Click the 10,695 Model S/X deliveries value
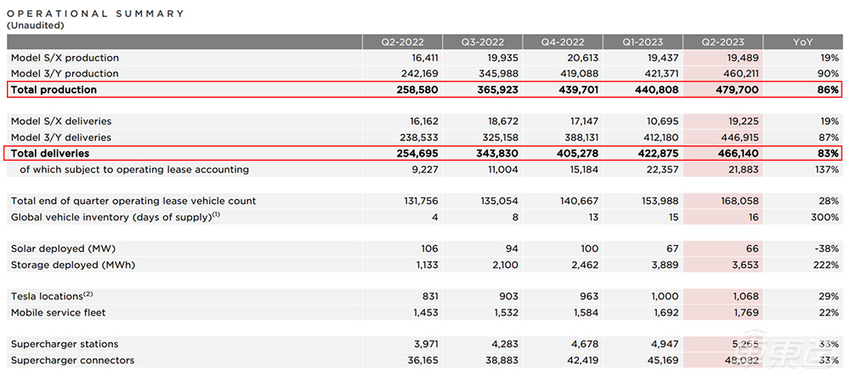 pos(662,121)
